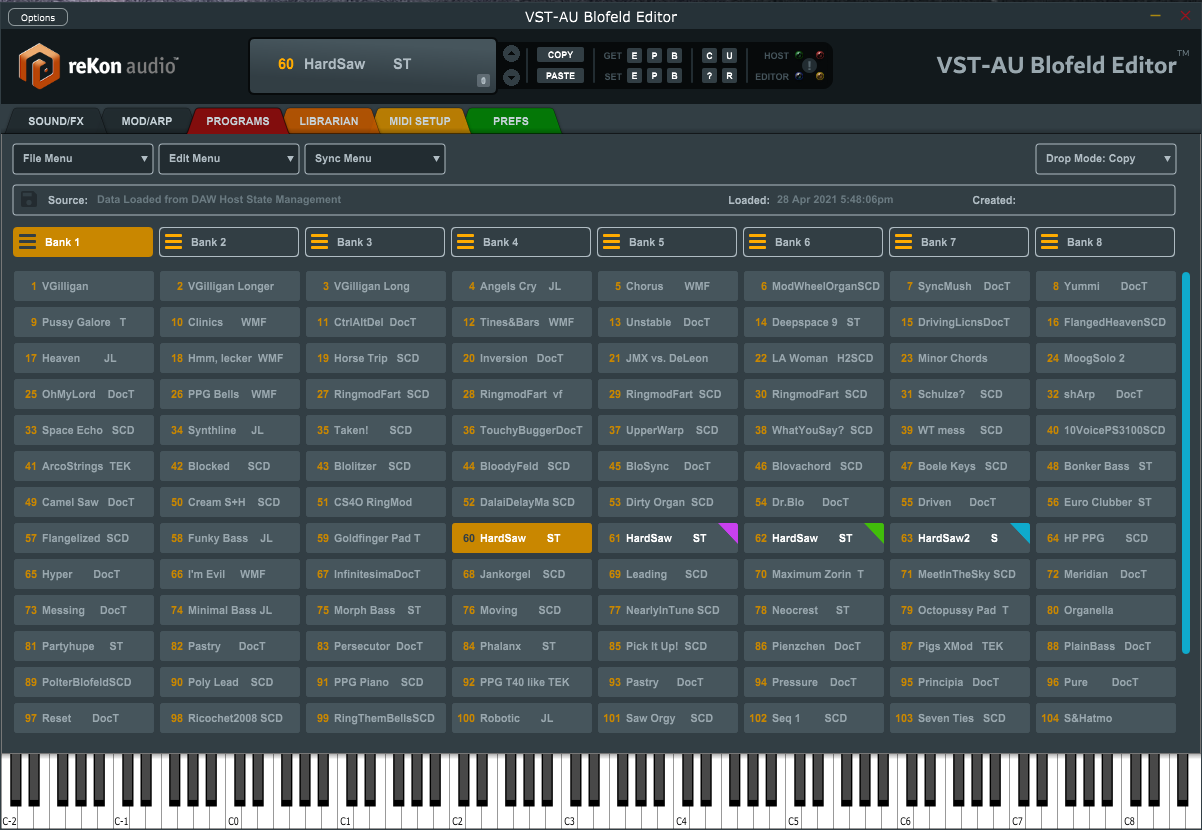1202x830 pixels.
Task: Select program 24 MoogSolo 2
Action: coord(1106,358)
